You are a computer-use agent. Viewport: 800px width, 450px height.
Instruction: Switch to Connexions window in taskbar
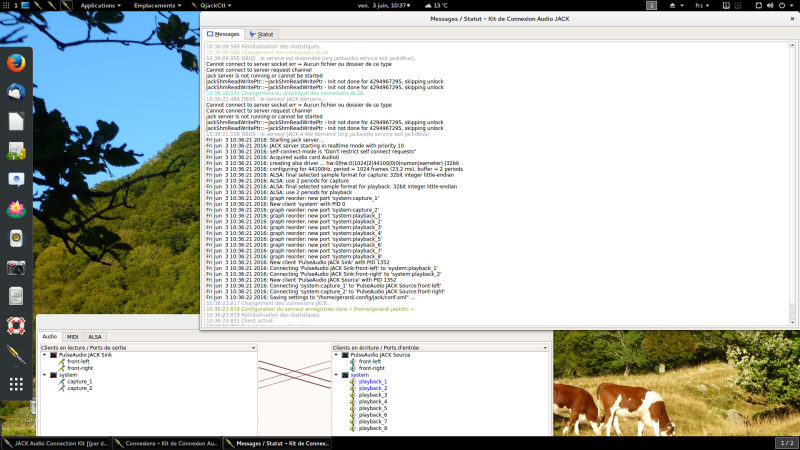pos(167,442)
